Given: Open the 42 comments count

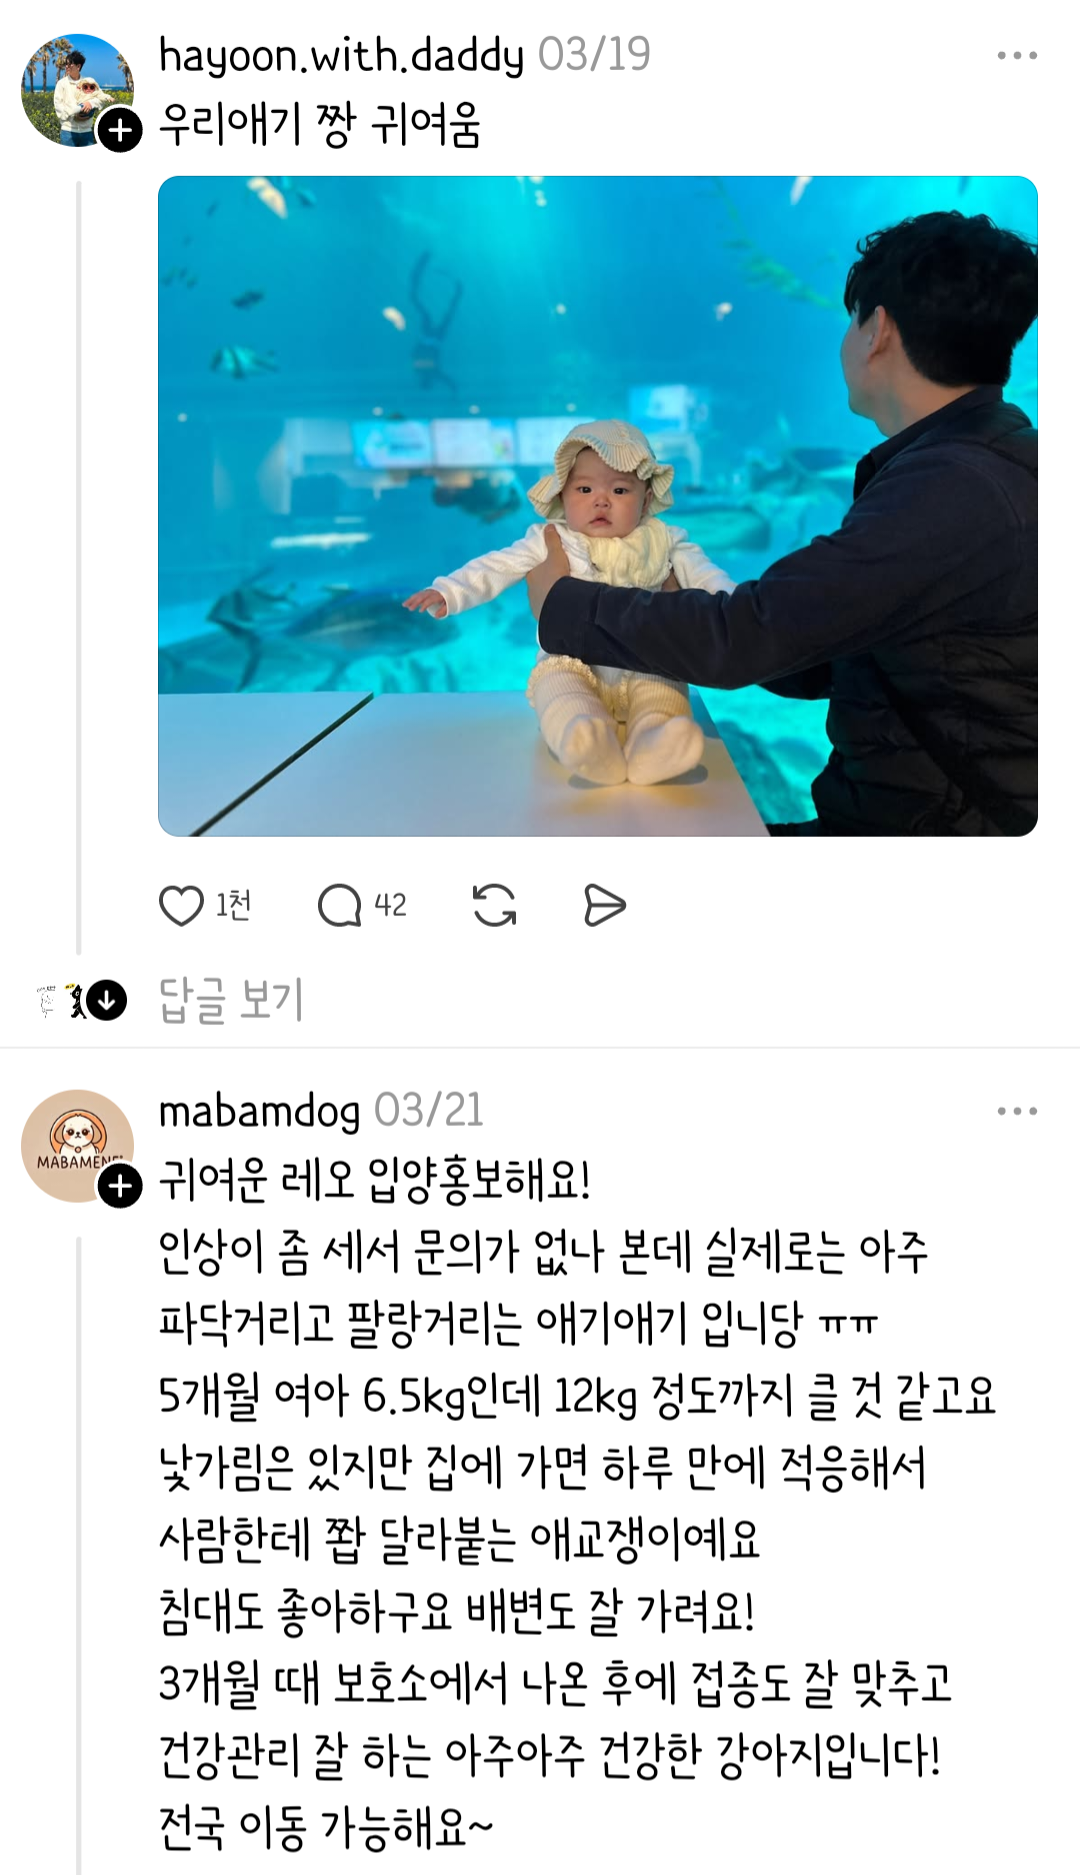Looking at the screenshot, I should coord(390,905).
